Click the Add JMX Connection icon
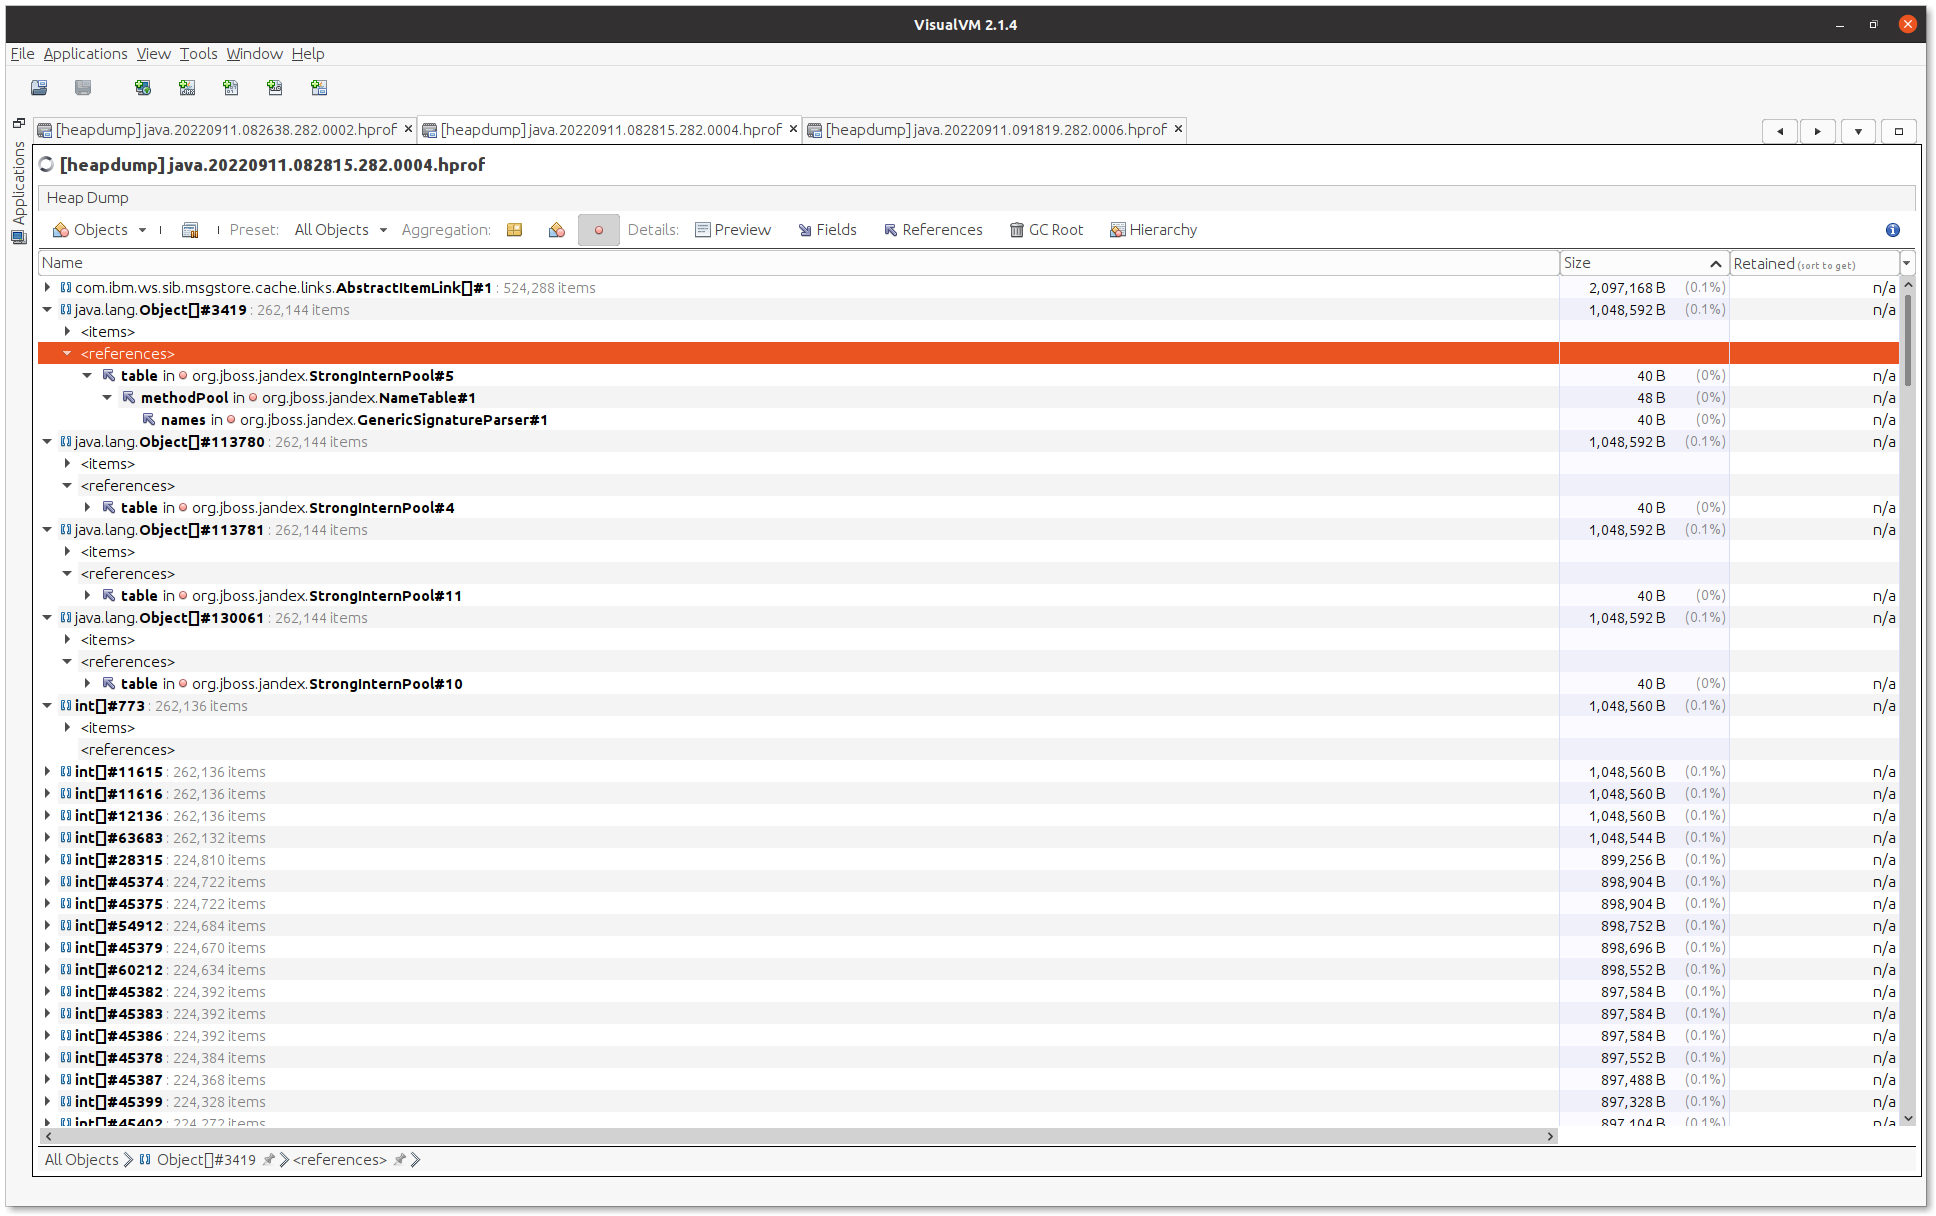 (187, 88)
